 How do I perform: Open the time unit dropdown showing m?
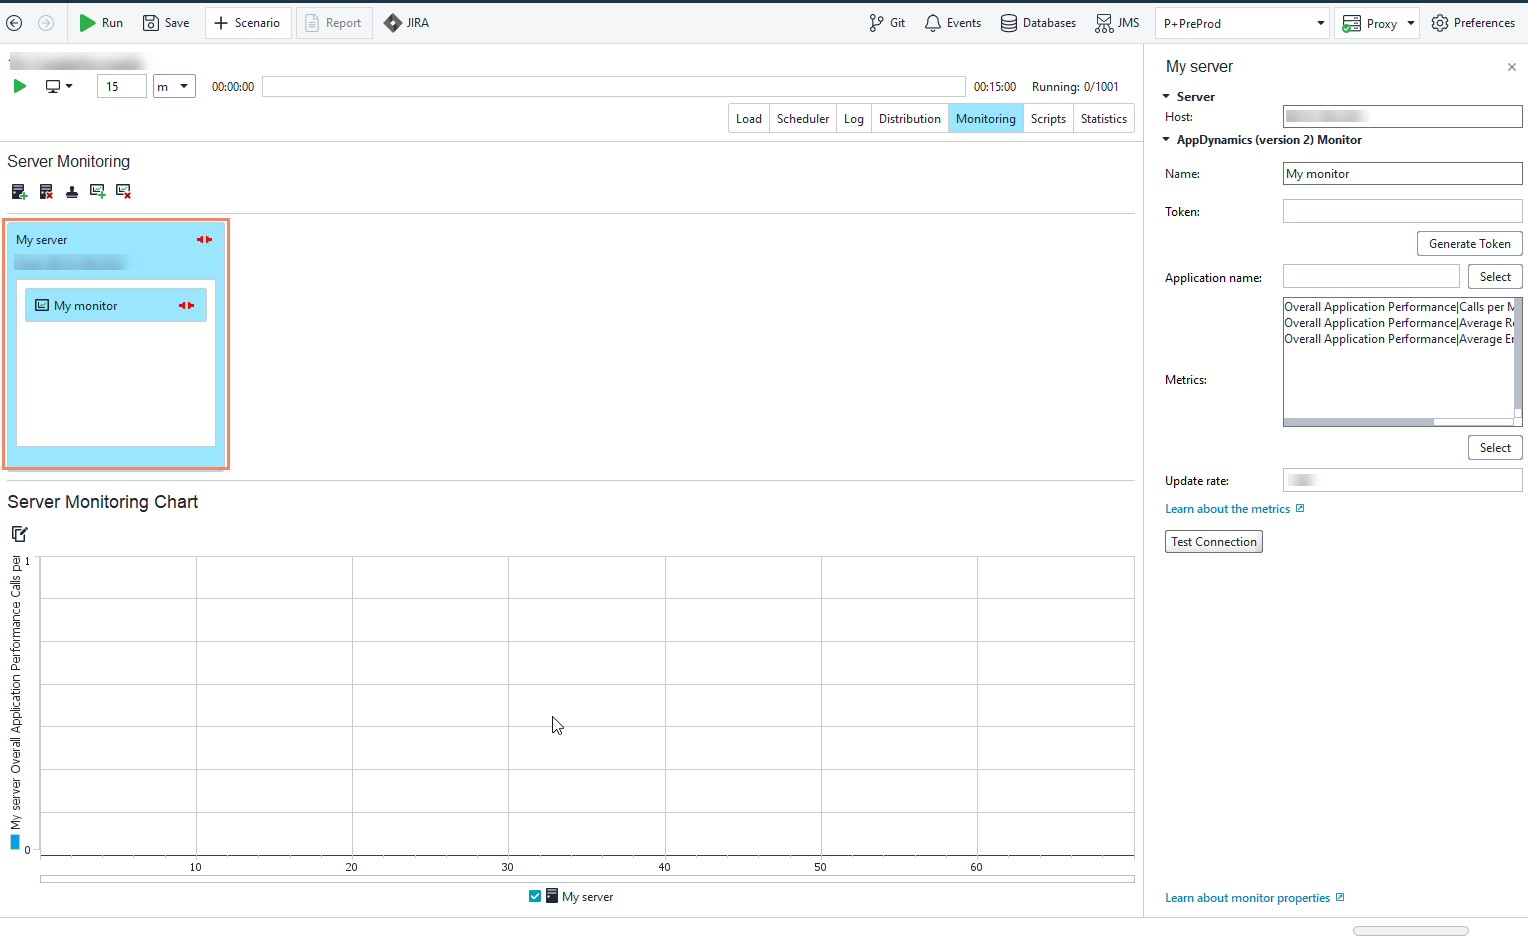174,86
